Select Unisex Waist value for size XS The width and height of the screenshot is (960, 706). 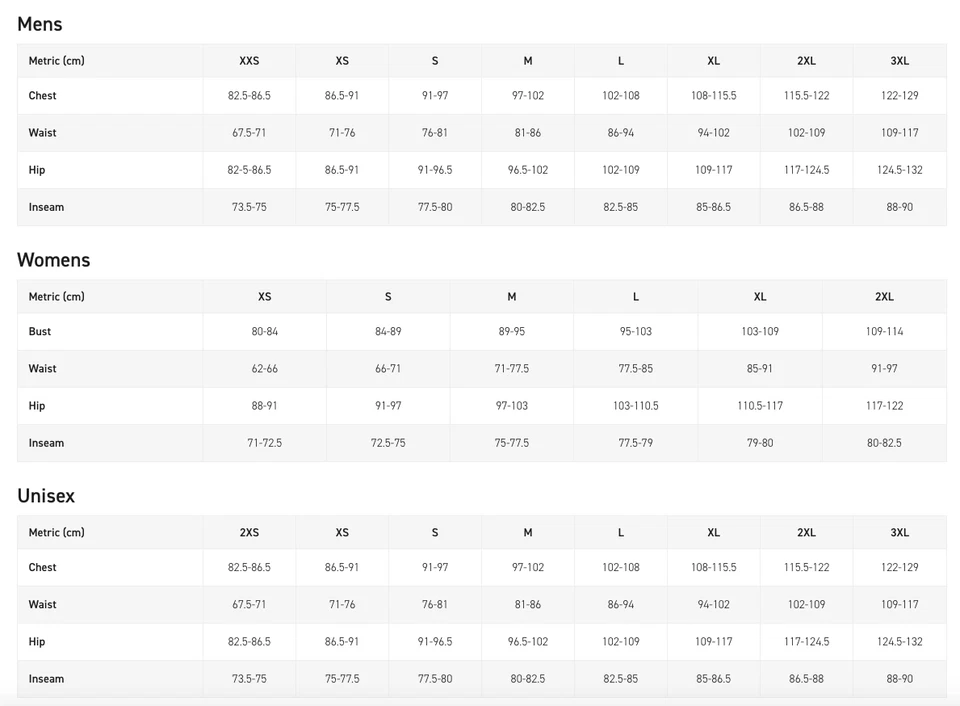pos(342,605)
